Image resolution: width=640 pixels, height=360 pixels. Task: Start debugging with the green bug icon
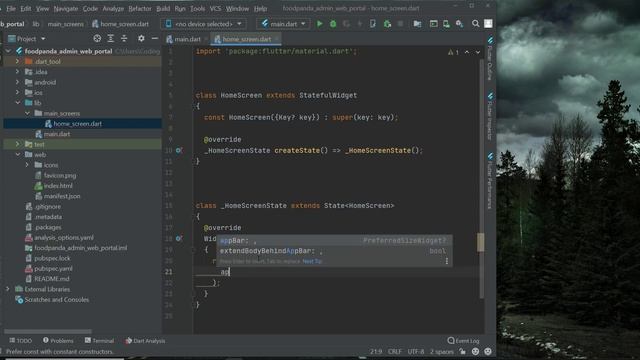click(x=333, y=24)
